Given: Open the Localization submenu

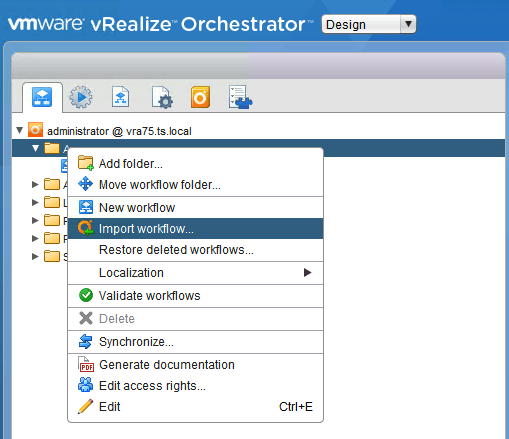Looking at the screenshot, I should tap(195, 273).
